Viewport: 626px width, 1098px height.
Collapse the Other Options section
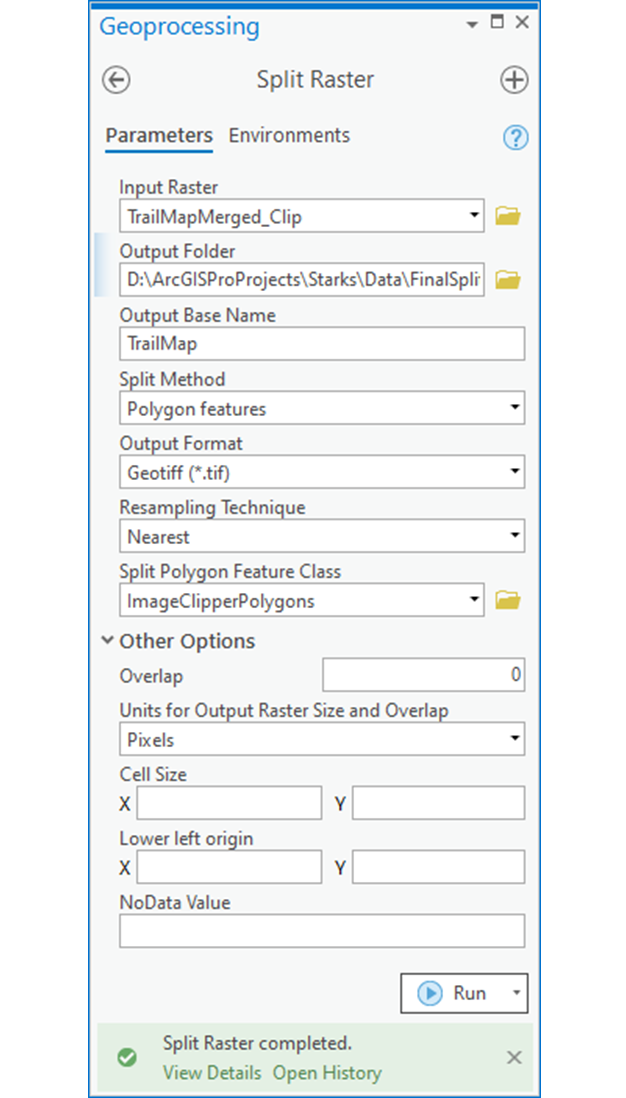[x=110, y=641]
